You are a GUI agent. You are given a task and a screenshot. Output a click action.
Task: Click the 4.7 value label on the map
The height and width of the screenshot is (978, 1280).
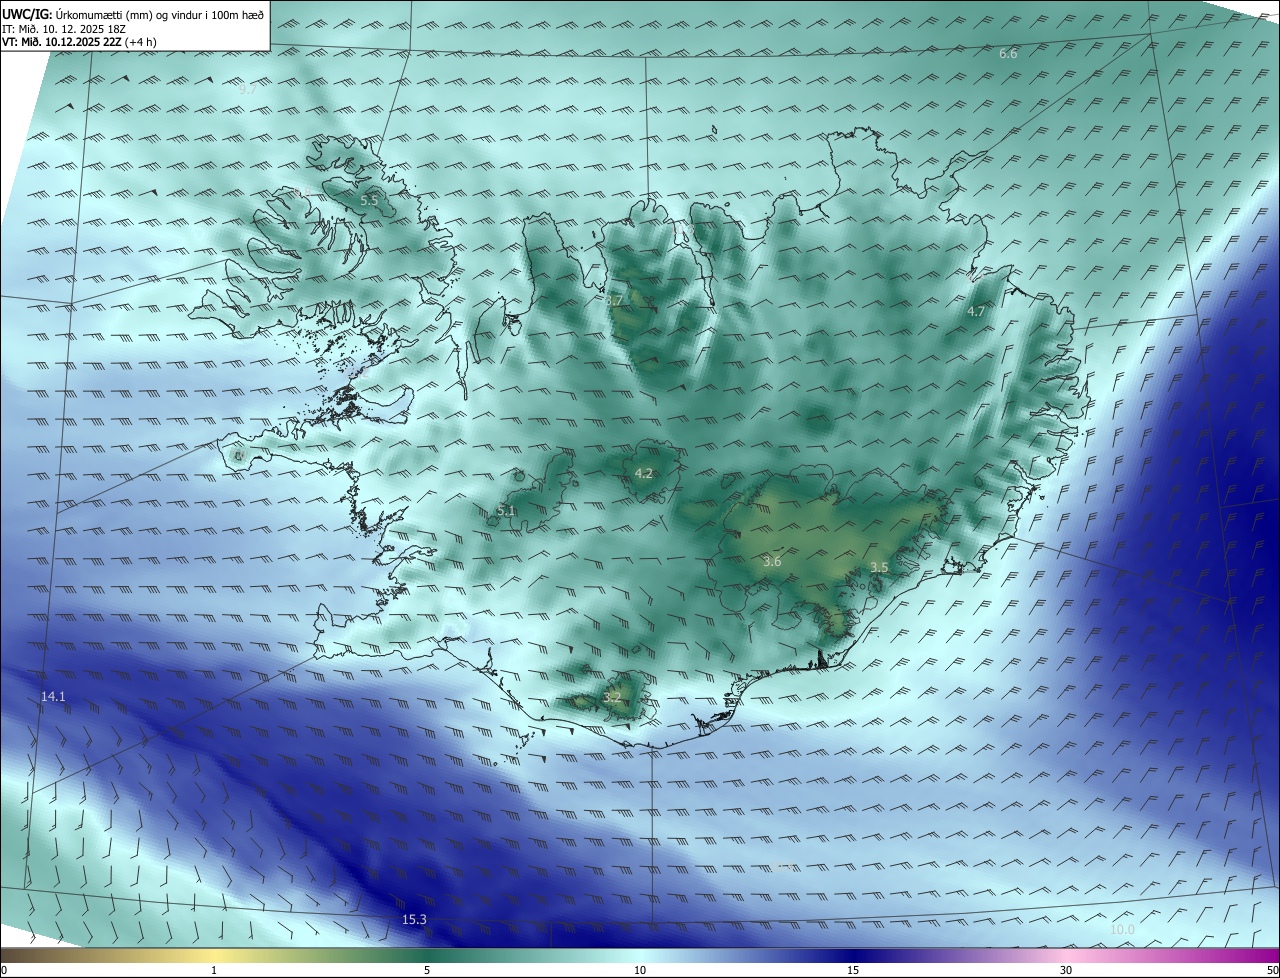(x=976, y=312)
